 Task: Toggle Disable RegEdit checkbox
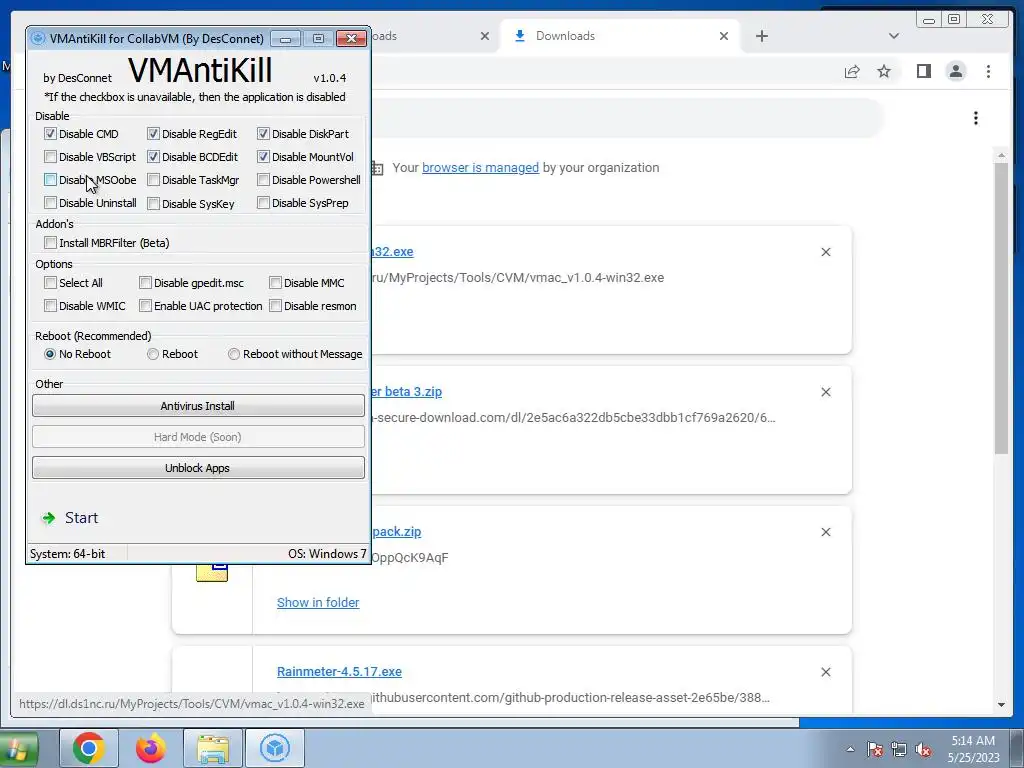pyautogui.click(x=153, y=134)
